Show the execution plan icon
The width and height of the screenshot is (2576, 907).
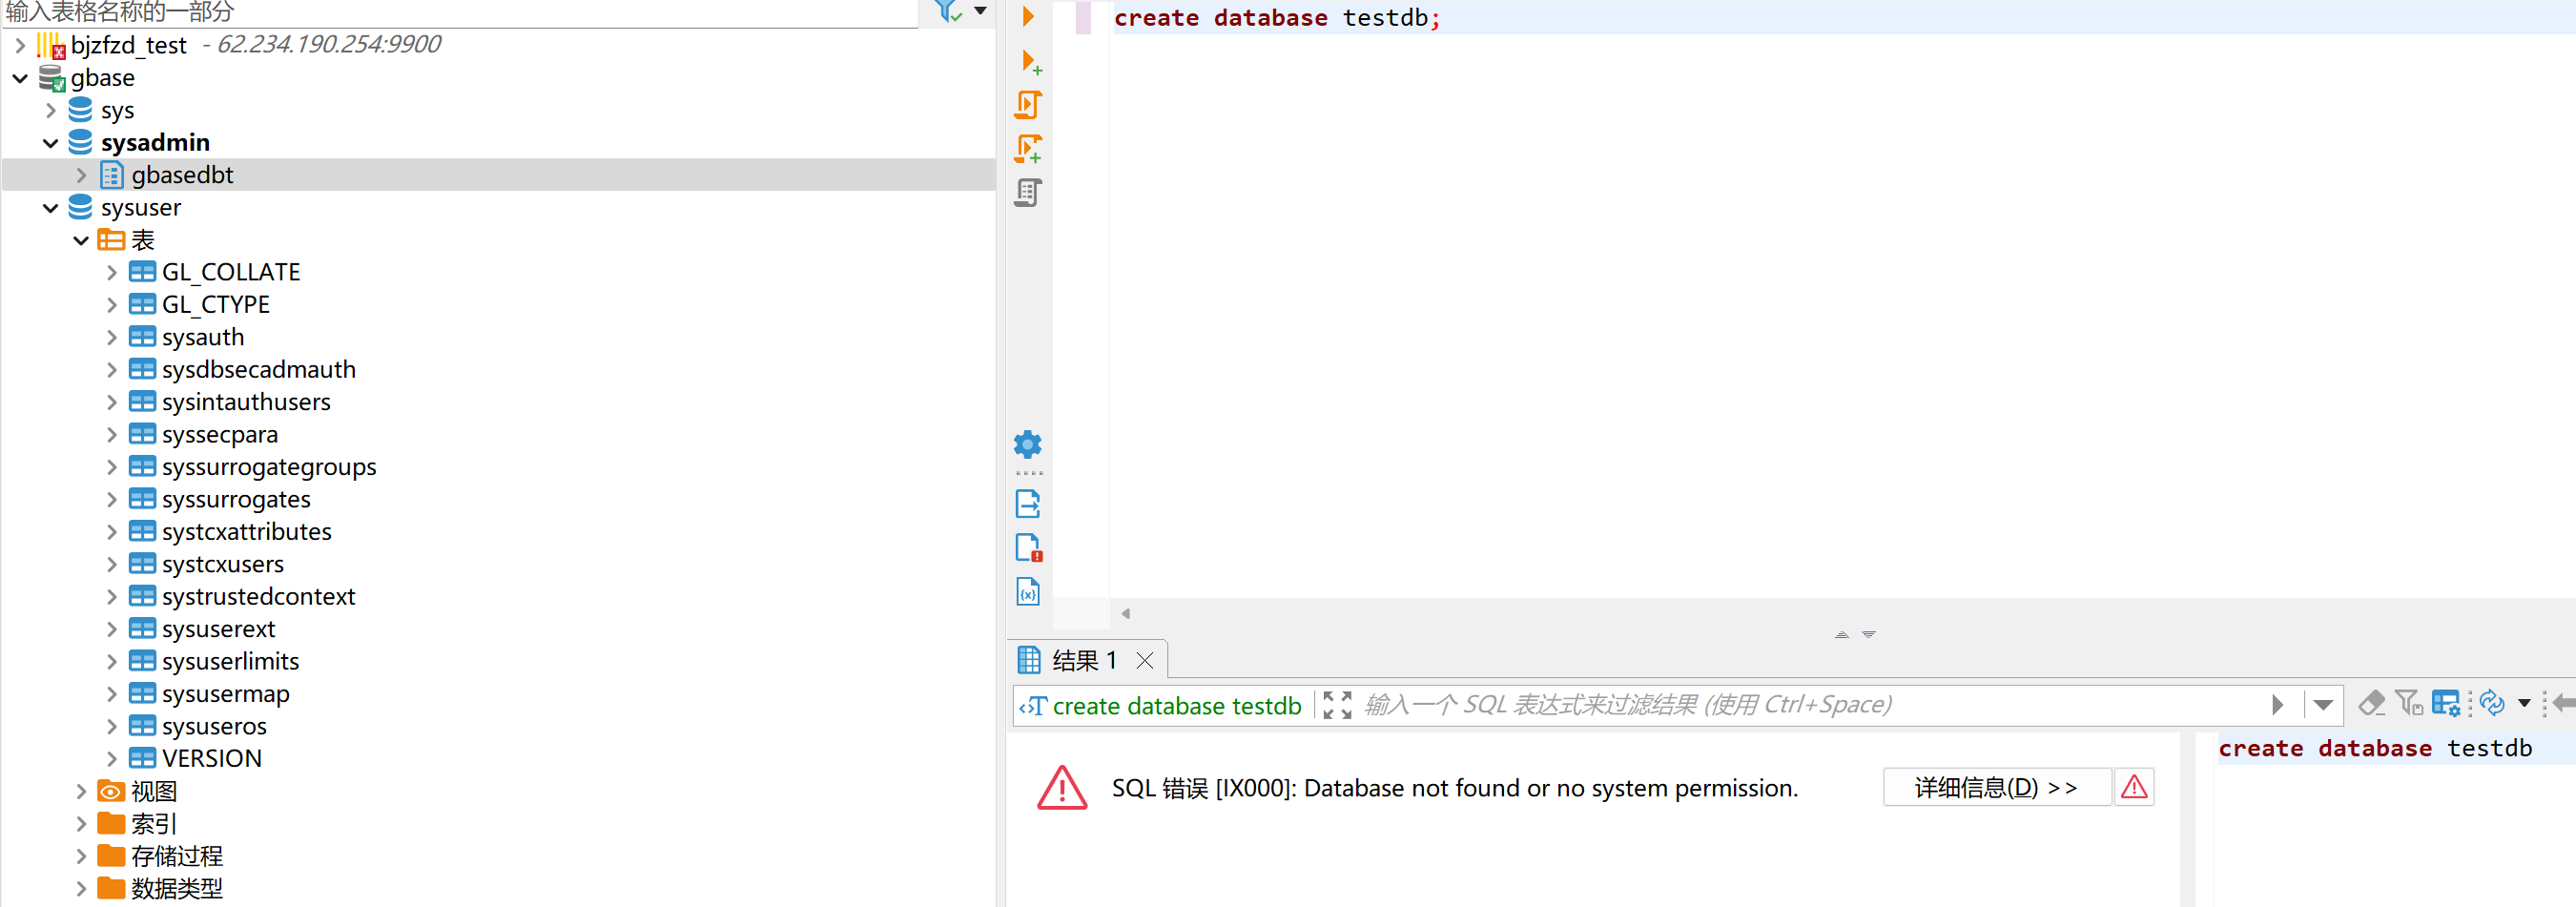coord(1028,192)
